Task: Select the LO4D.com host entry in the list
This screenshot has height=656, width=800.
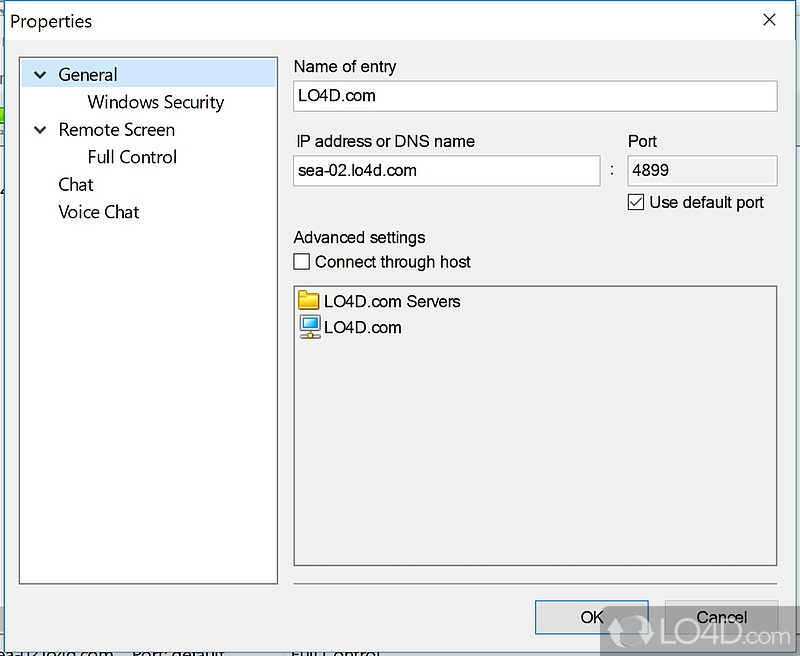Action: pyautogui.click(x=362, y=327)
